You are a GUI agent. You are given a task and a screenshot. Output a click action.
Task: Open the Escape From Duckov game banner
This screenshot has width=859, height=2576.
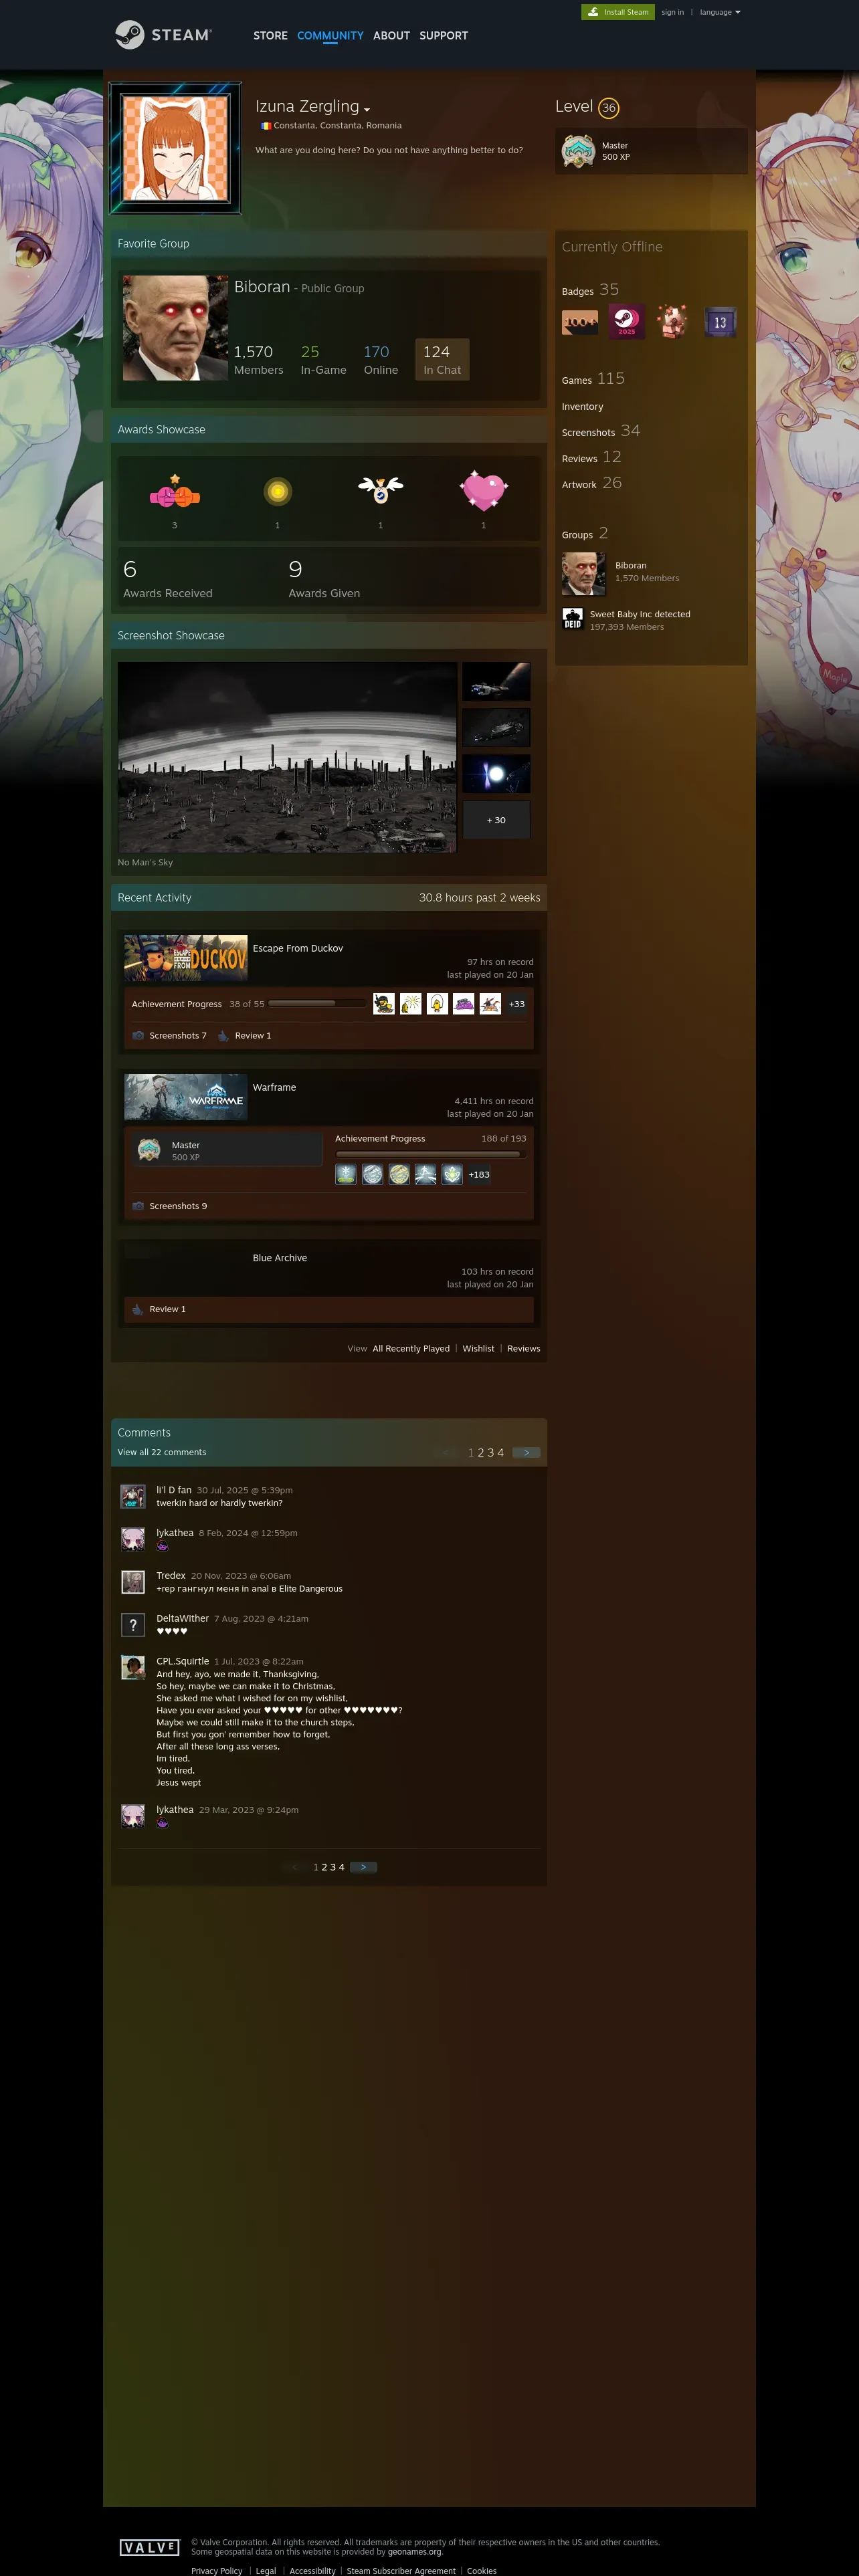point(186,958)
